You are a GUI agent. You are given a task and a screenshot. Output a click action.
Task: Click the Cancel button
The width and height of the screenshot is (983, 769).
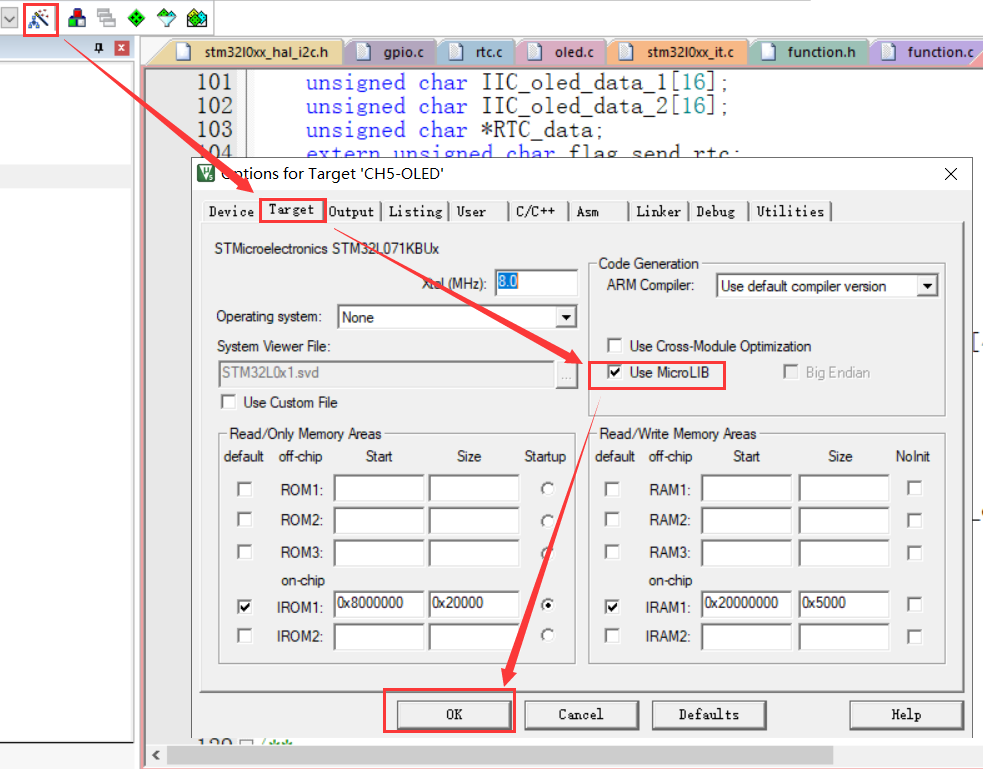(x=581, y=714)
